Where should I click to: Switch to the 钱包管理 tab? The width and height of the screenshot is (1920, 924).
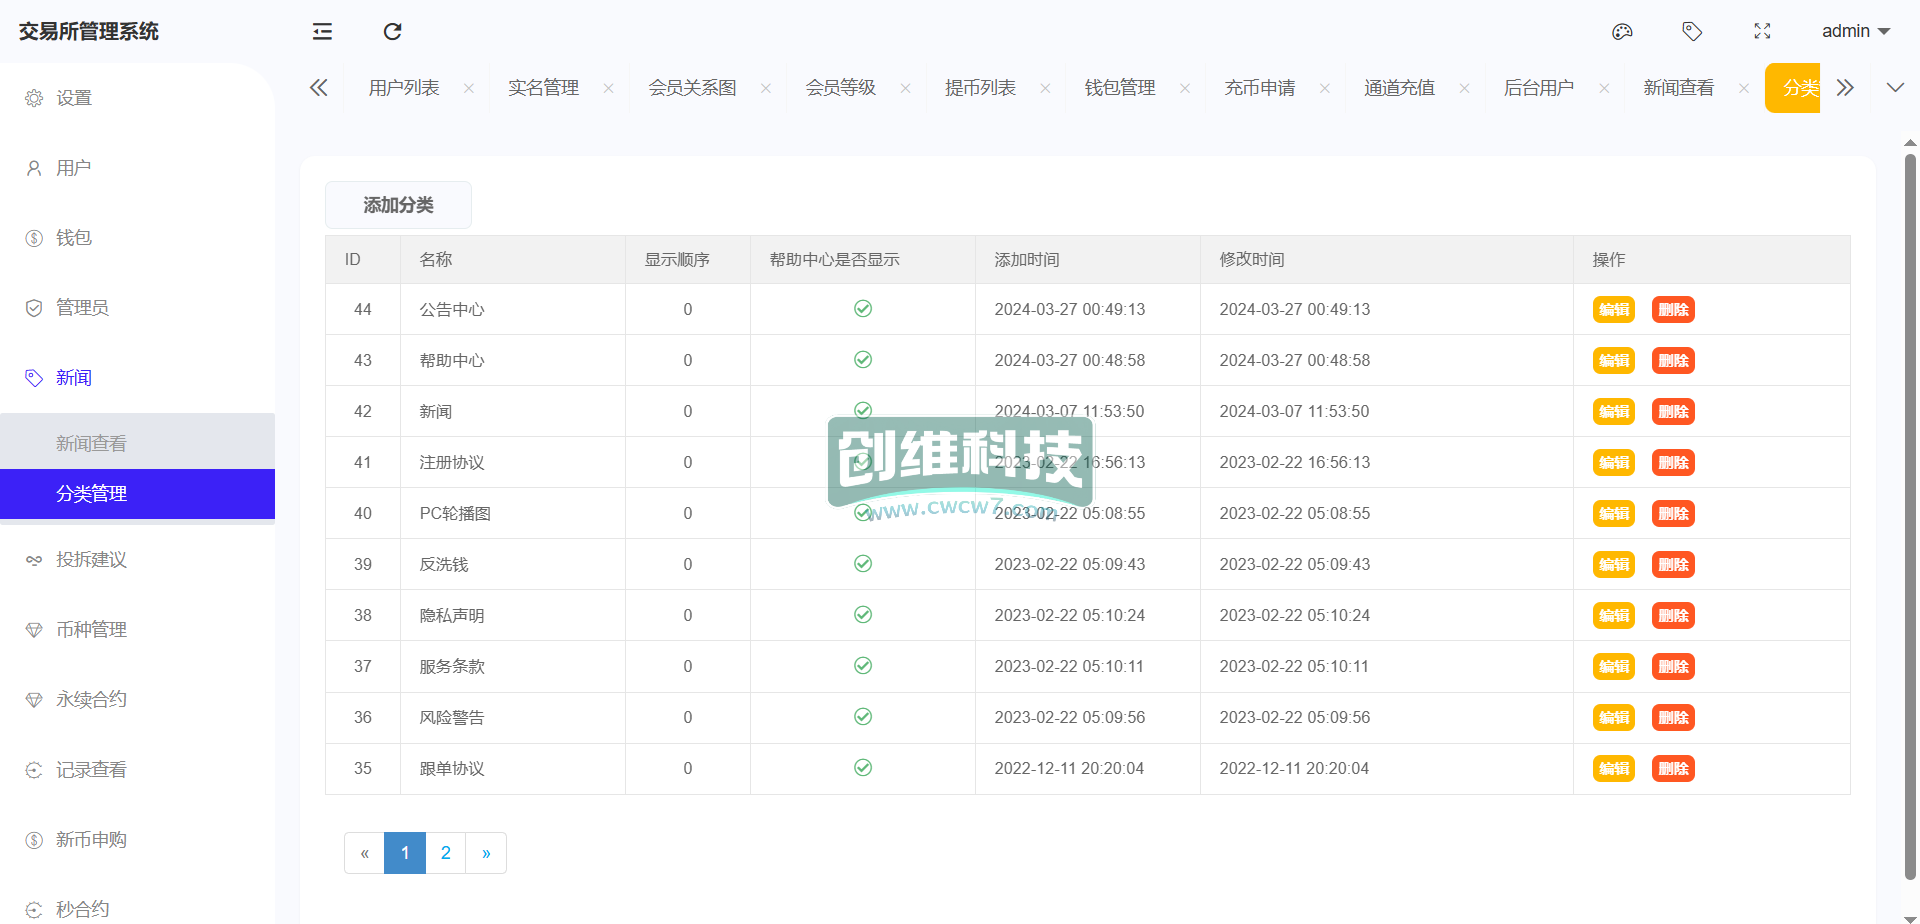1119,88
